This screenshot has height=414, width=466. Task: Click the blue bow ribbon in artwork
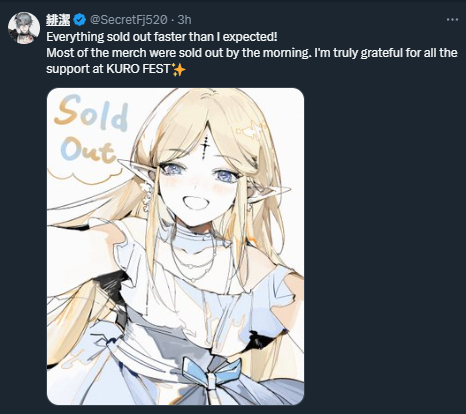click(216, 371)
